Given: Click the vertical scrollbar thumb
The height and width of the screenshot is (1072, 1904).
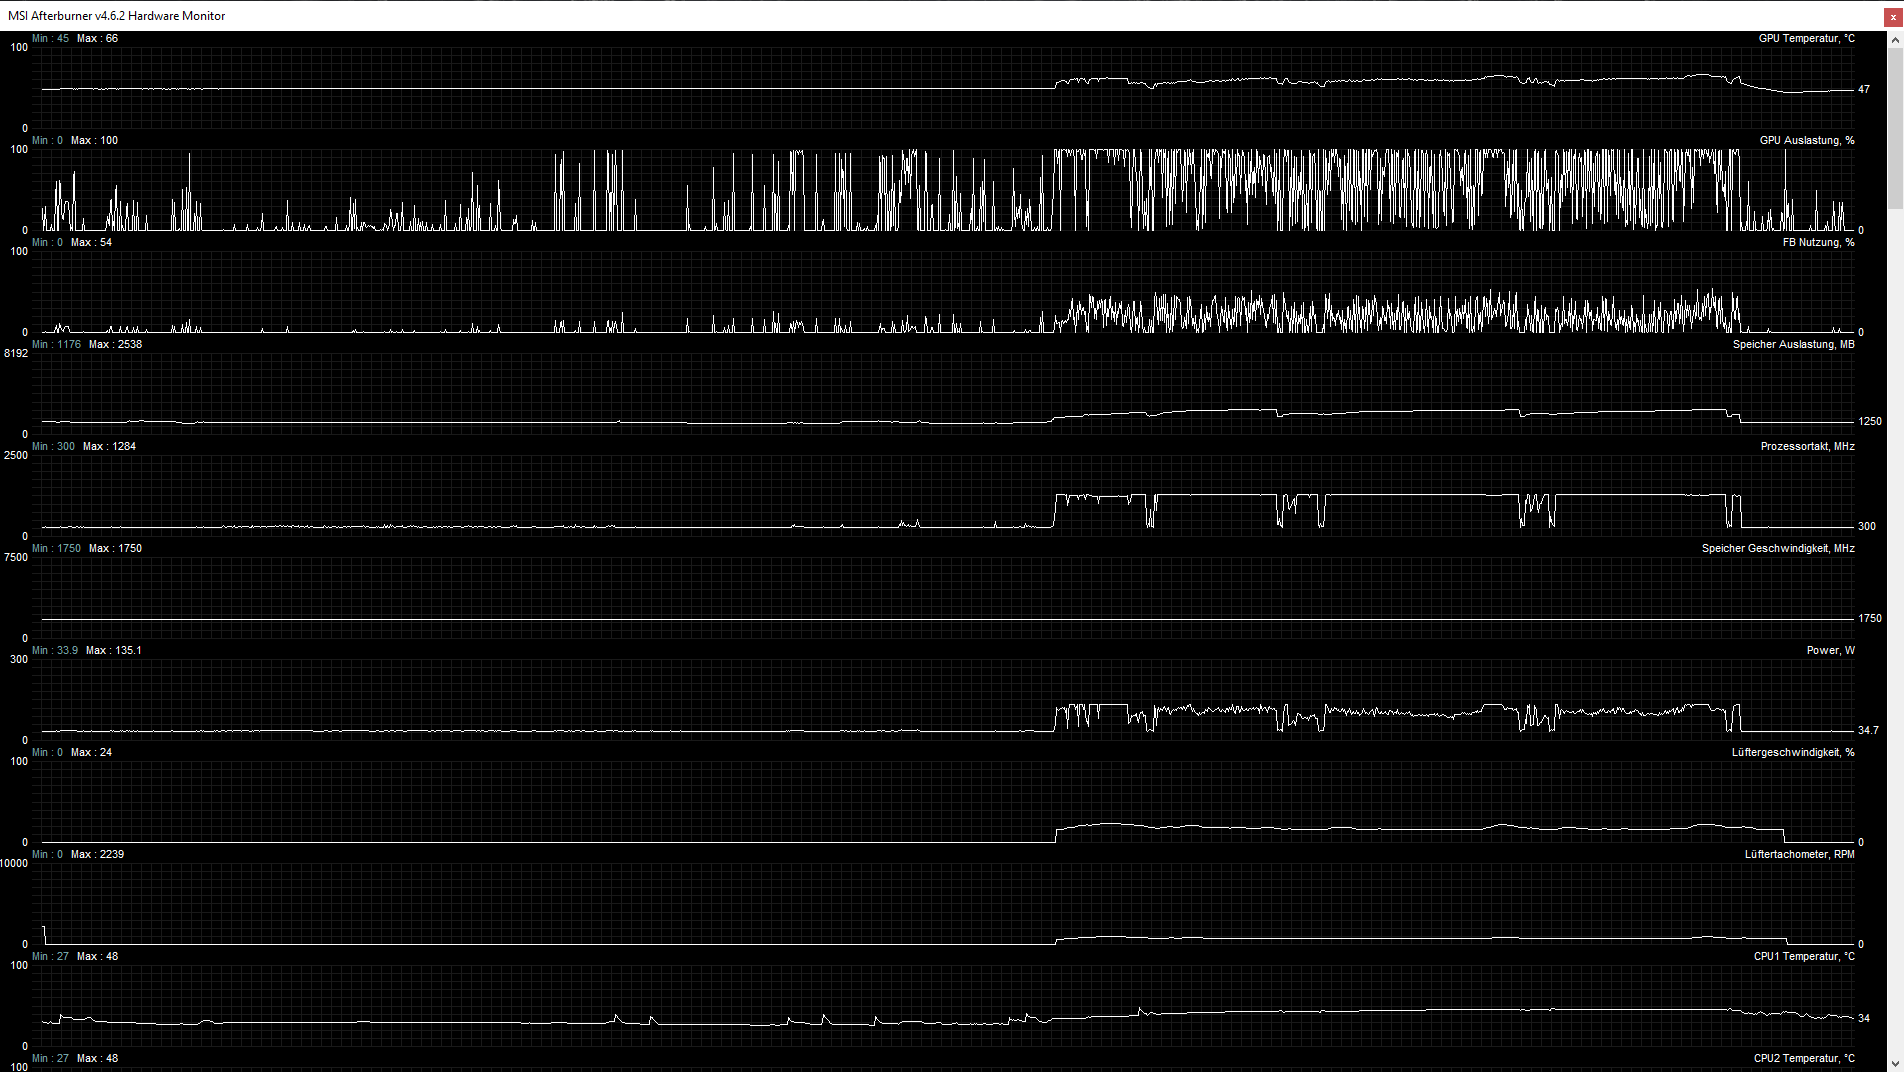Looking at the screenshot, I should point(1895,129).
